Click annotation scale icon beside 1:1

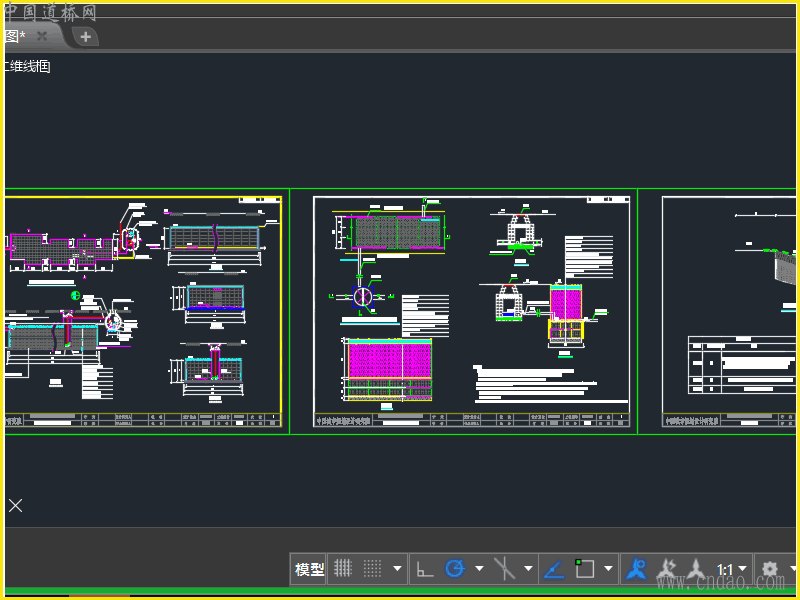coord(695,569)
